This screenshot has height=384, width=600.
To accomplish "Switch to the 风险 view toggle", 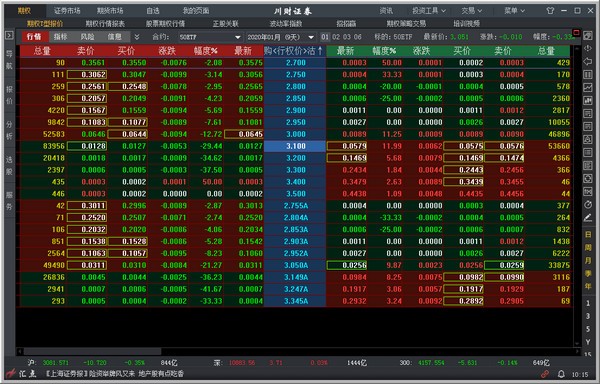I will tap(87, 37).
